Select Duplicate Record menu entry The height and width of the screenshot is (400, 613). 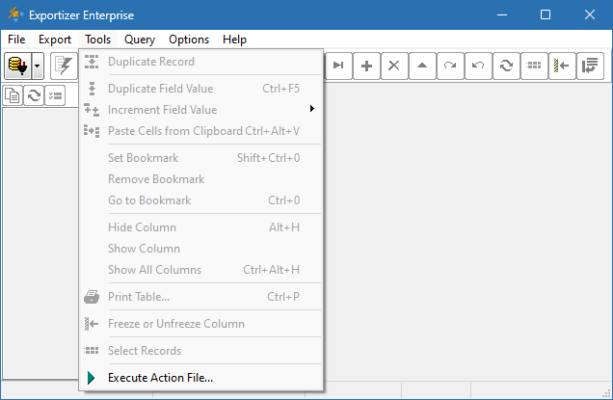tap(201, 62)
